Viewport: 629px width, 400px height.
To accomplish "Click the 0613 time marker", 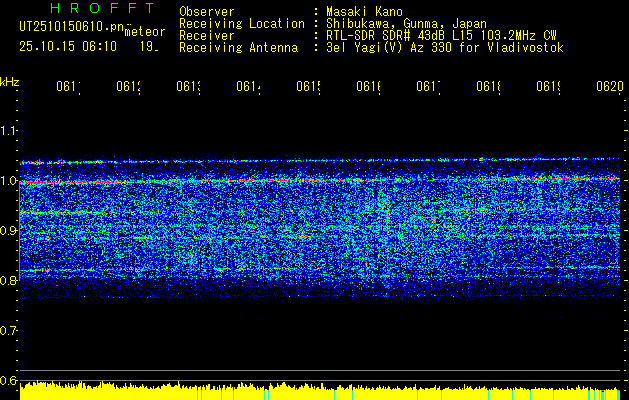I will pyautogui.click(x=188, y=86).
